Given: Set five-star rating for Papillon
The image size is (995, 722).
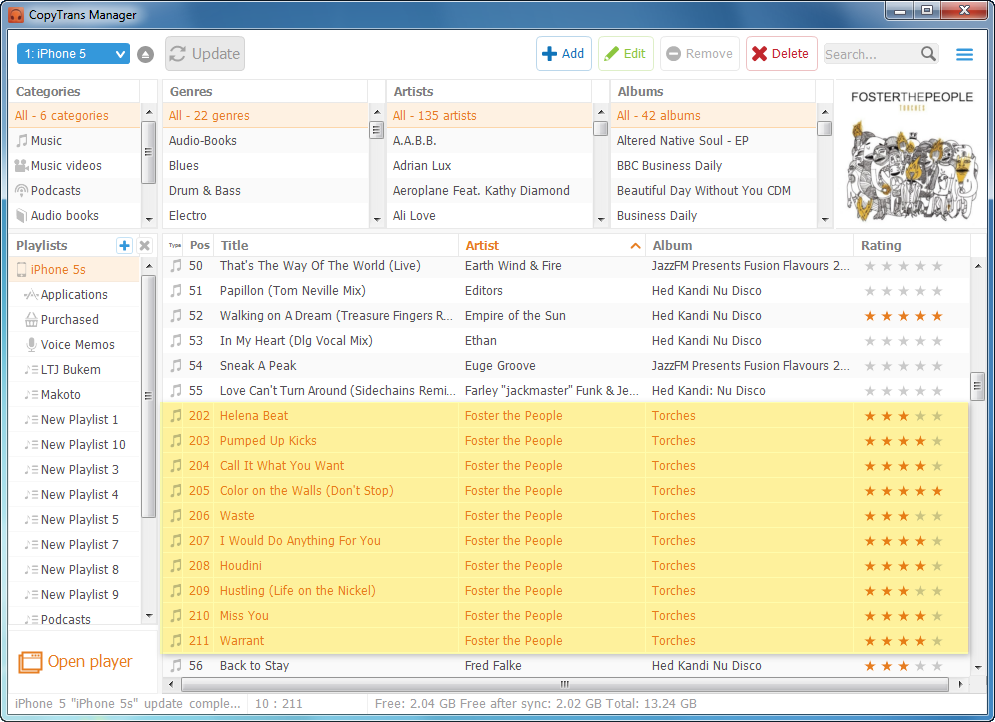Looking at the screenshot, I should point(937,291).
